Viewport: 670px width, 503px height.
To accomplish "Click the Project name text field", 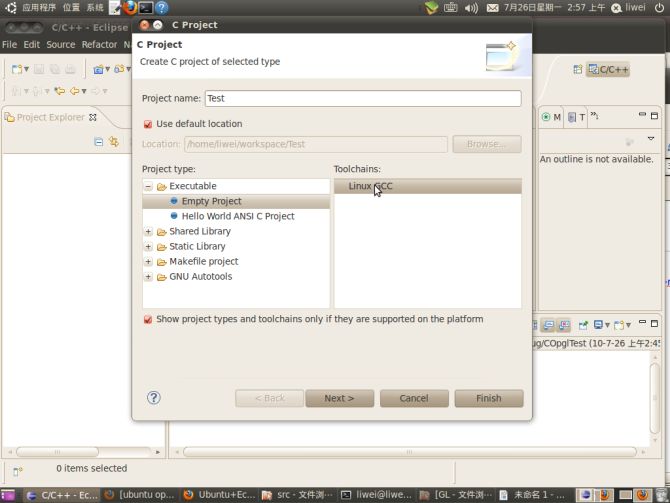I will coord(362,99).
